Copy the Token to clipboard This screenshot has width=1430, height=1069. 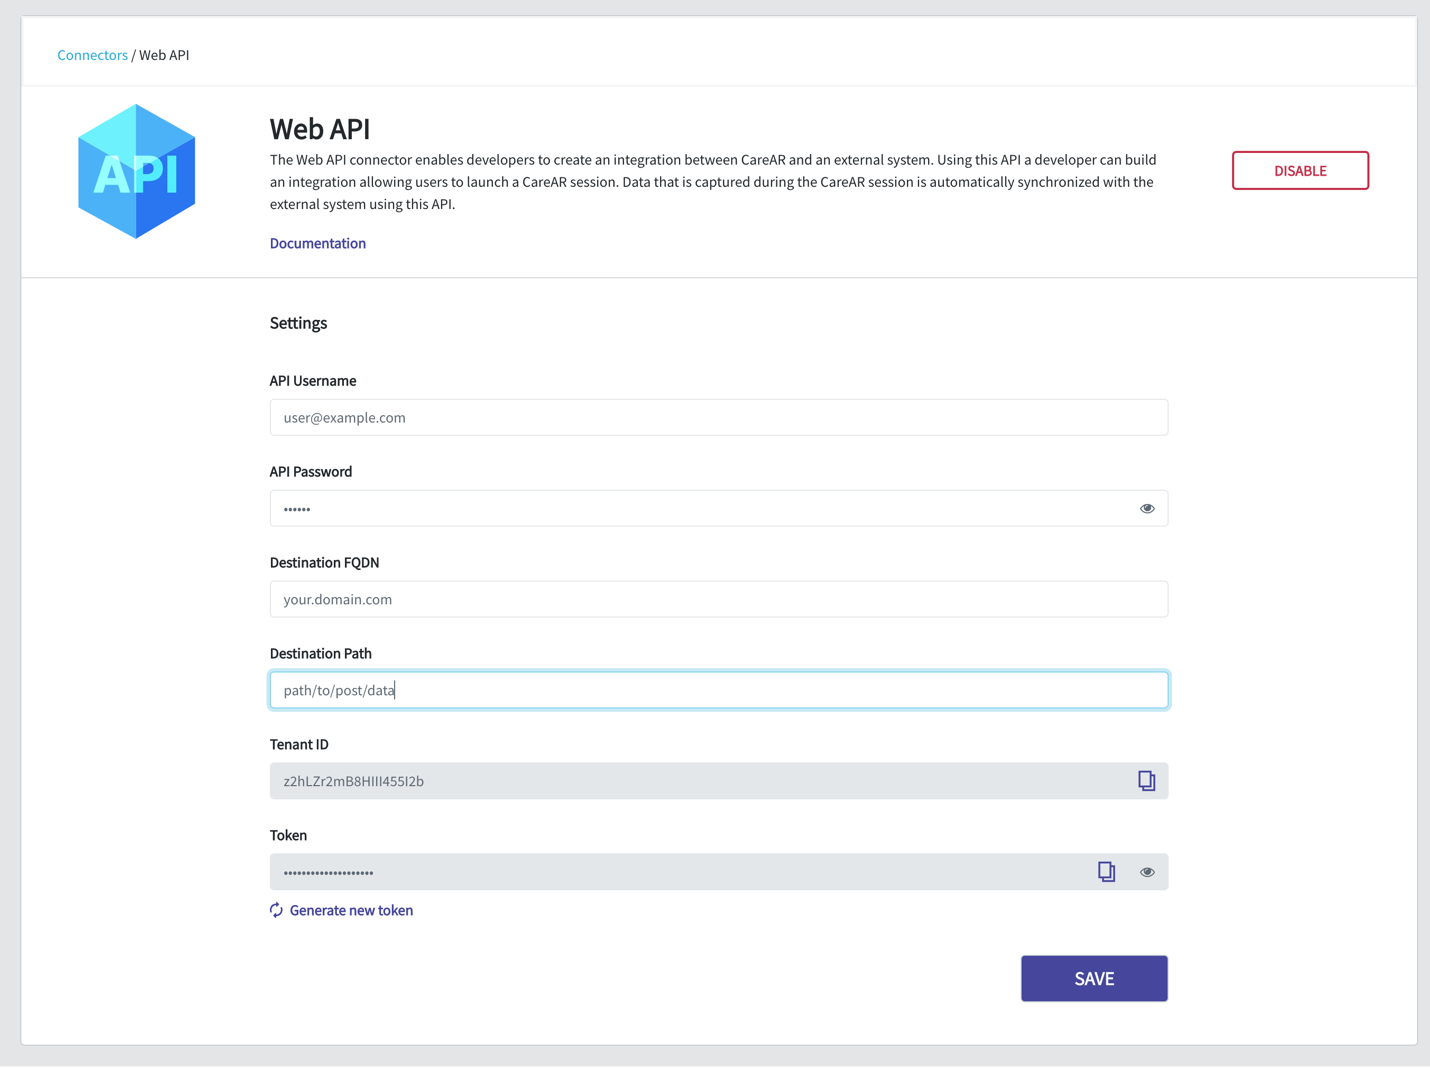pyautogui.click(x=1106, y=872)
